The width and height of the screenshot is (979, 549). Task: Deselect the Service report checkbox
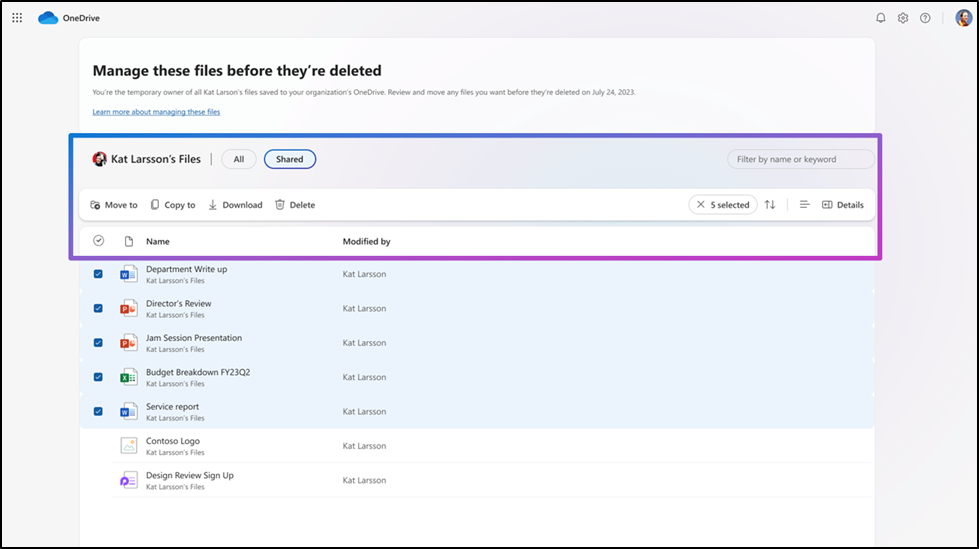[98, 411]
